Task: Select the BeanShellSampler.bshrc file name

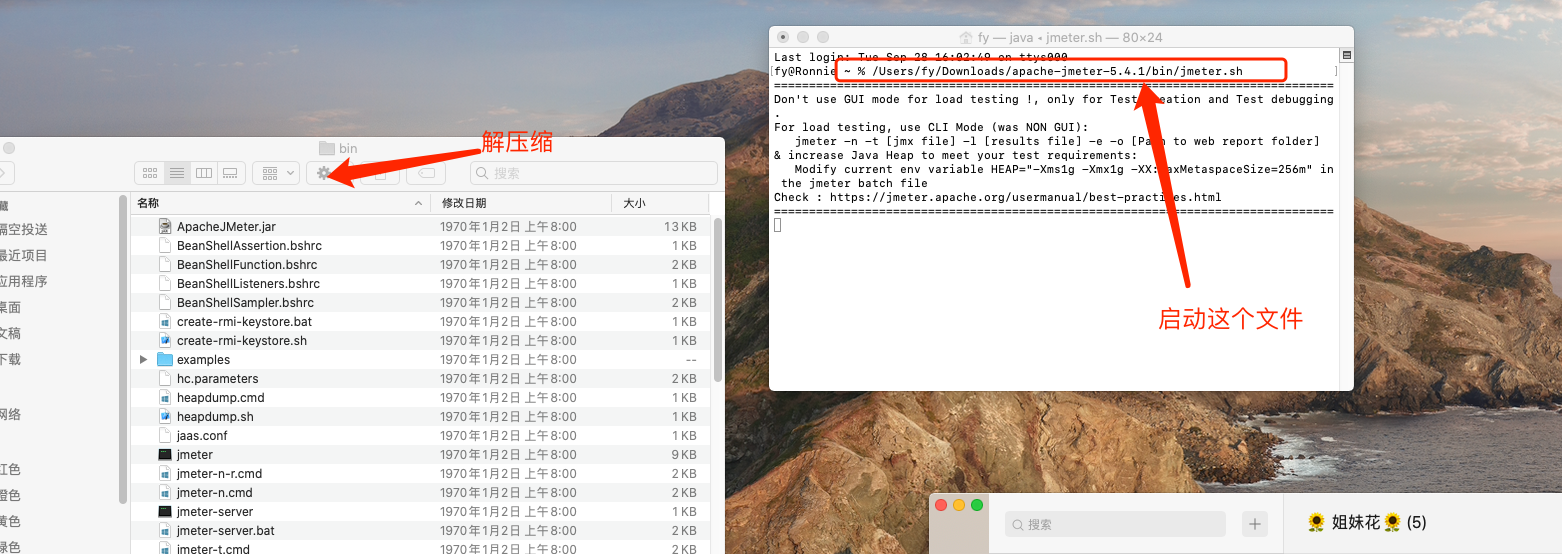Action: coord(245,303)
